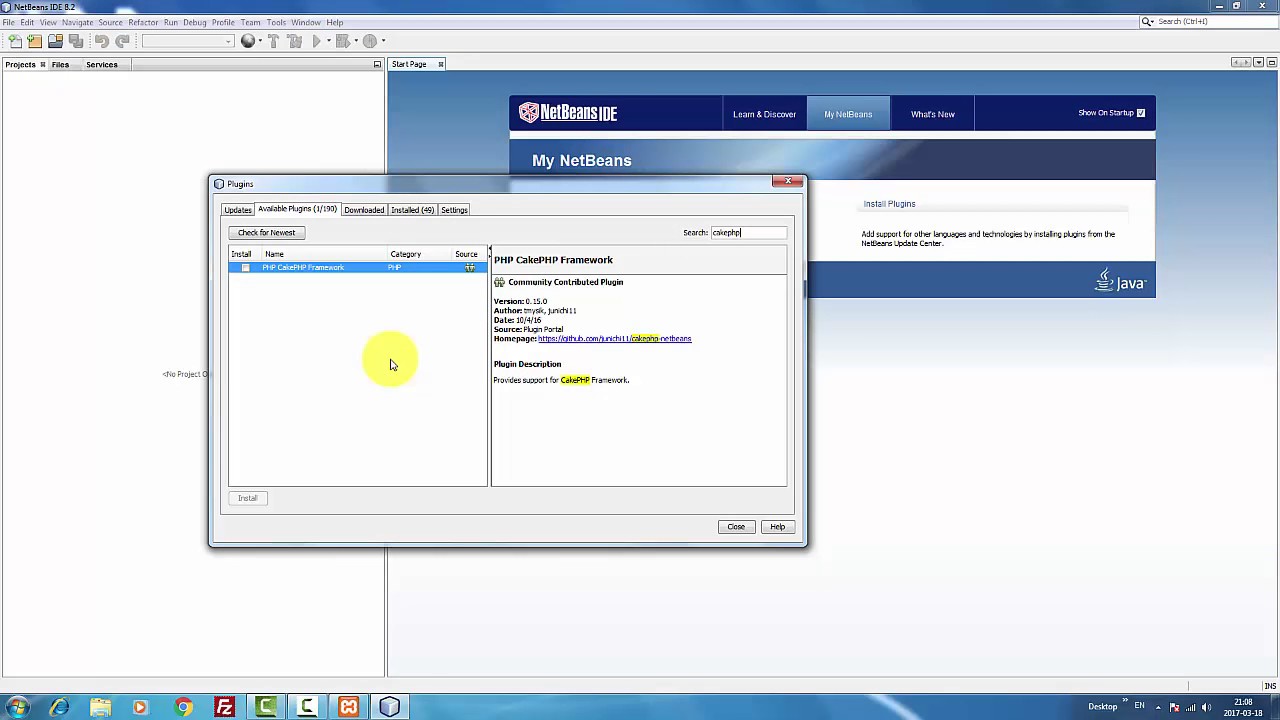Image resolution: width=1280 pixels, height=720 pixels.
Task: Toggle the Show On Startup checkbox
Action: click(1141, 113)
